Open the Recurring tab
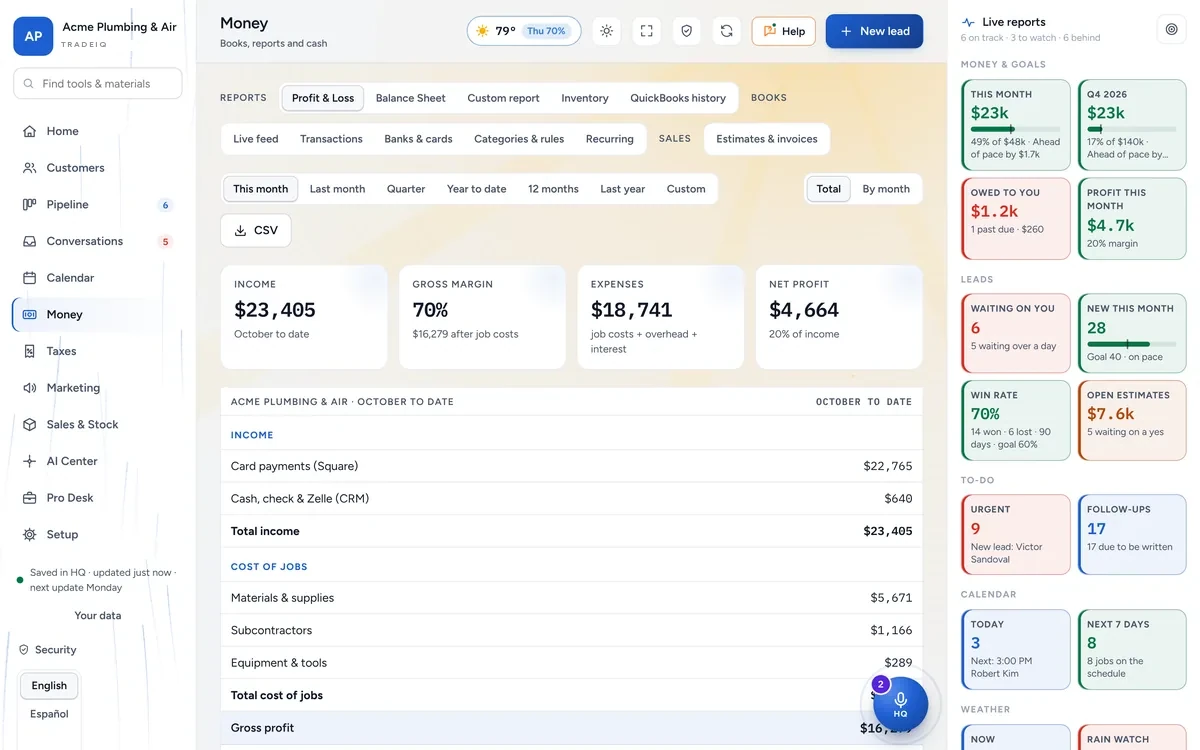This screenshot has width=1200, height=750. point(610,139)
